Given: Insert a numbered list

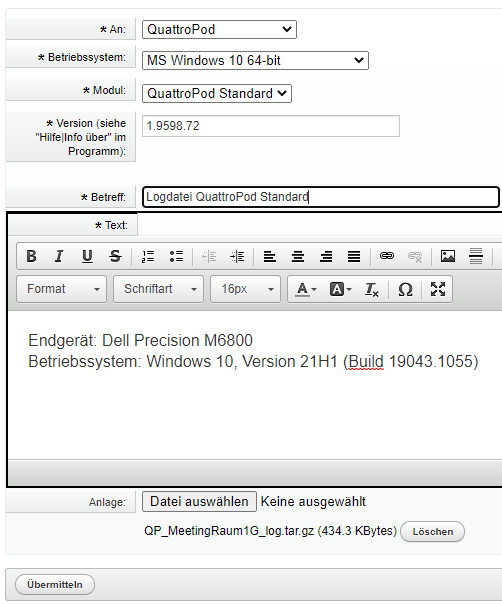Looking at the screenshot, I should [148, 256].
